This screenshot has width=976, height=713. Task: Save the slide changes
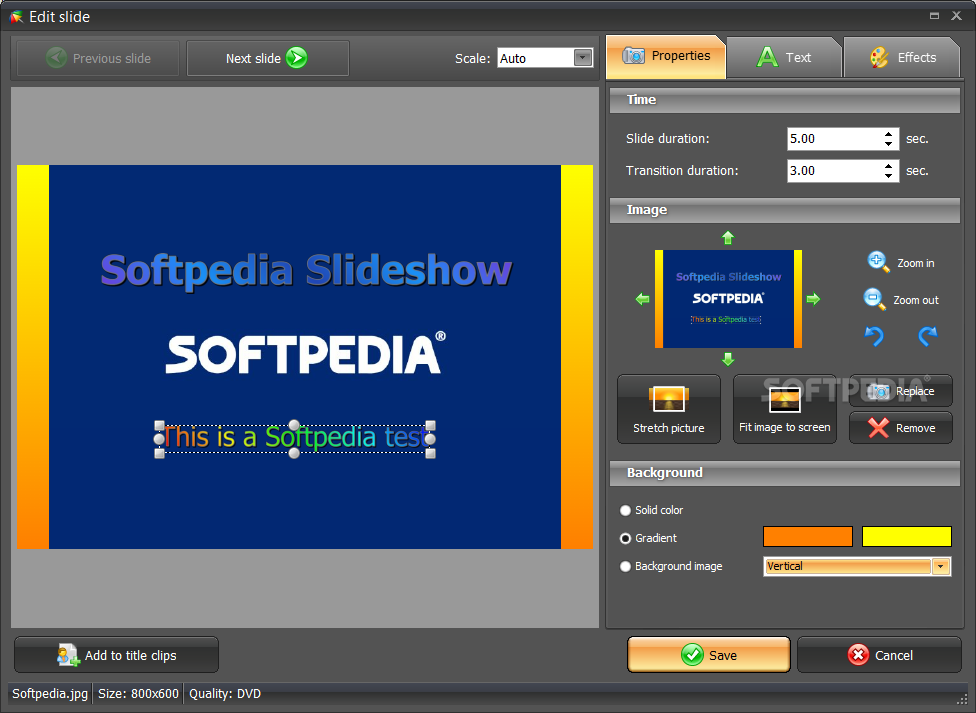pyautogui.click(x=708, y=654)
